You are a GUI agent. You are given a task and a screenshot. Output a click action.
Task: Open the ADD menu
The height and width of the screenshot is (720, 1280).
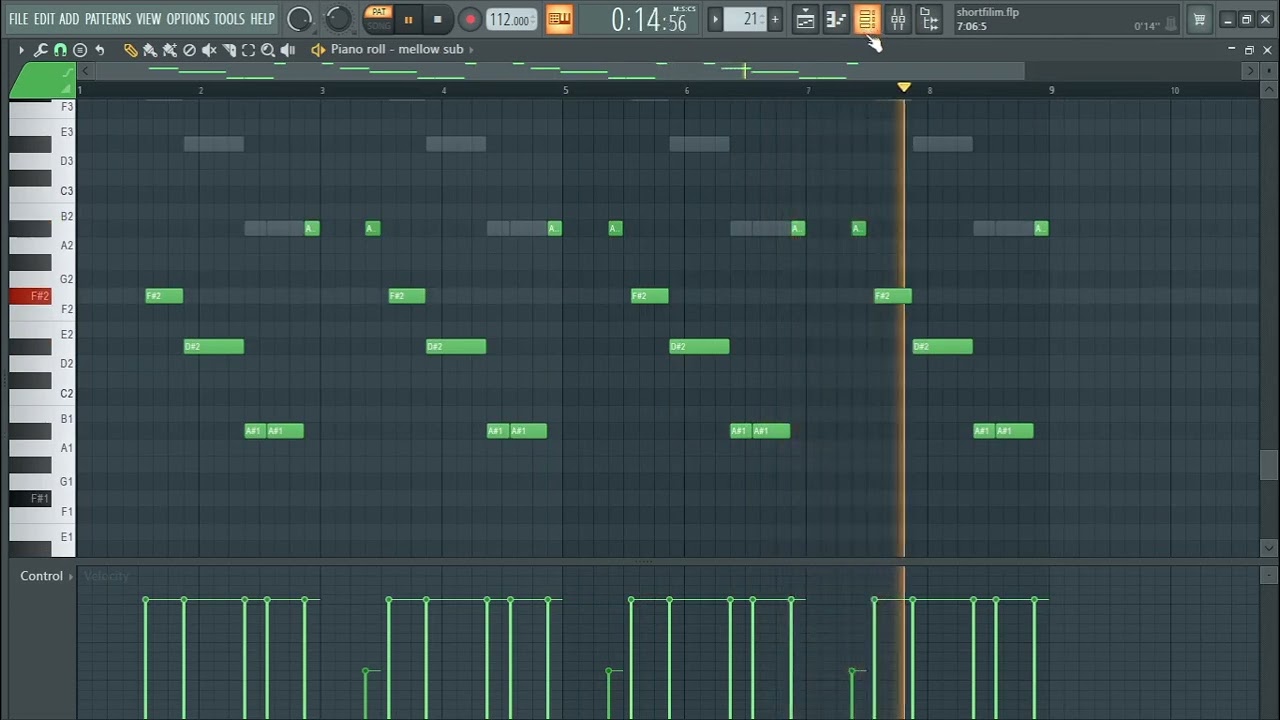point(69,19)
